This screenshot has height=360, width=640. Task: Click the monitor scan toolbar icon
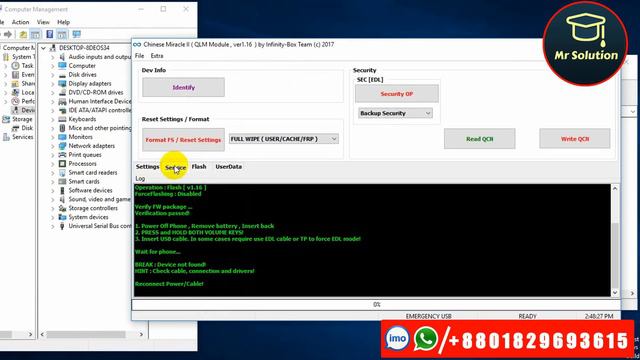76,34
